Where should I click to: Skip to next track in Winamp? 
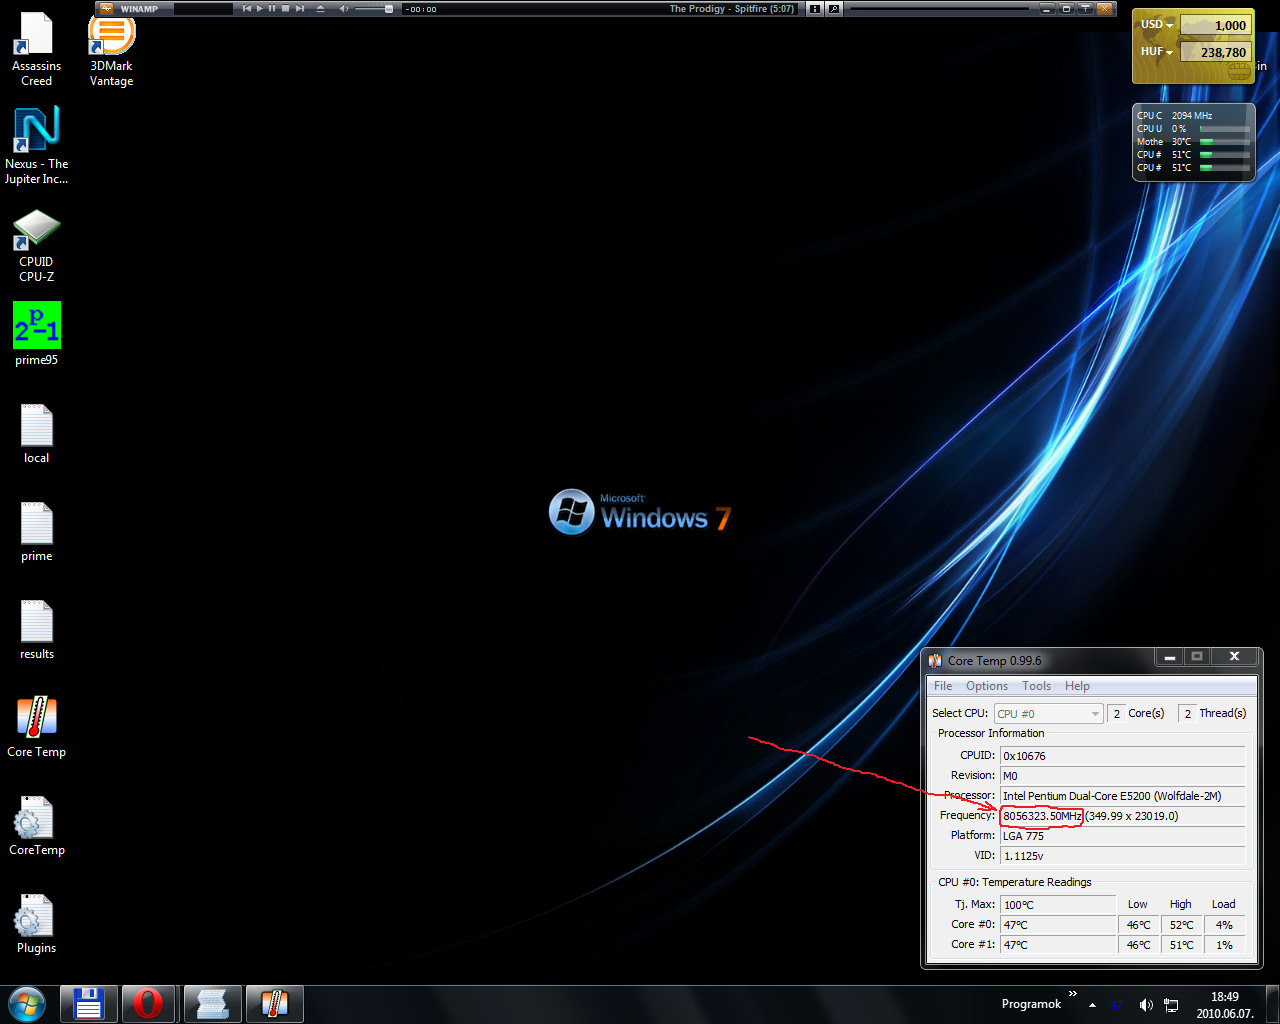[299, 8]
